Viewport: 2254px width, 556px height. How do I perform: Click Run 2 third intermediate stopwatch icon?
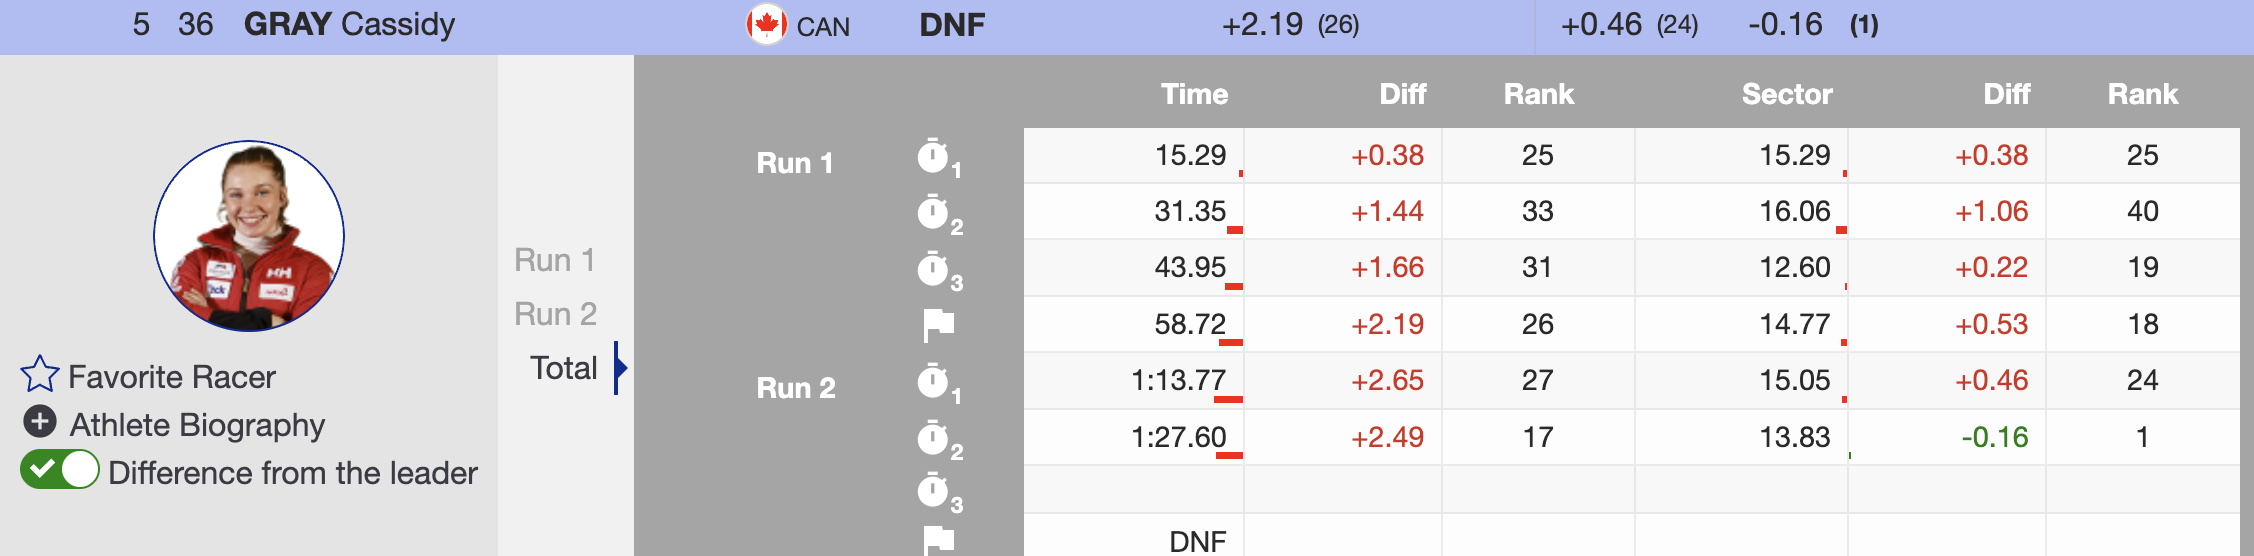point(933,491)
